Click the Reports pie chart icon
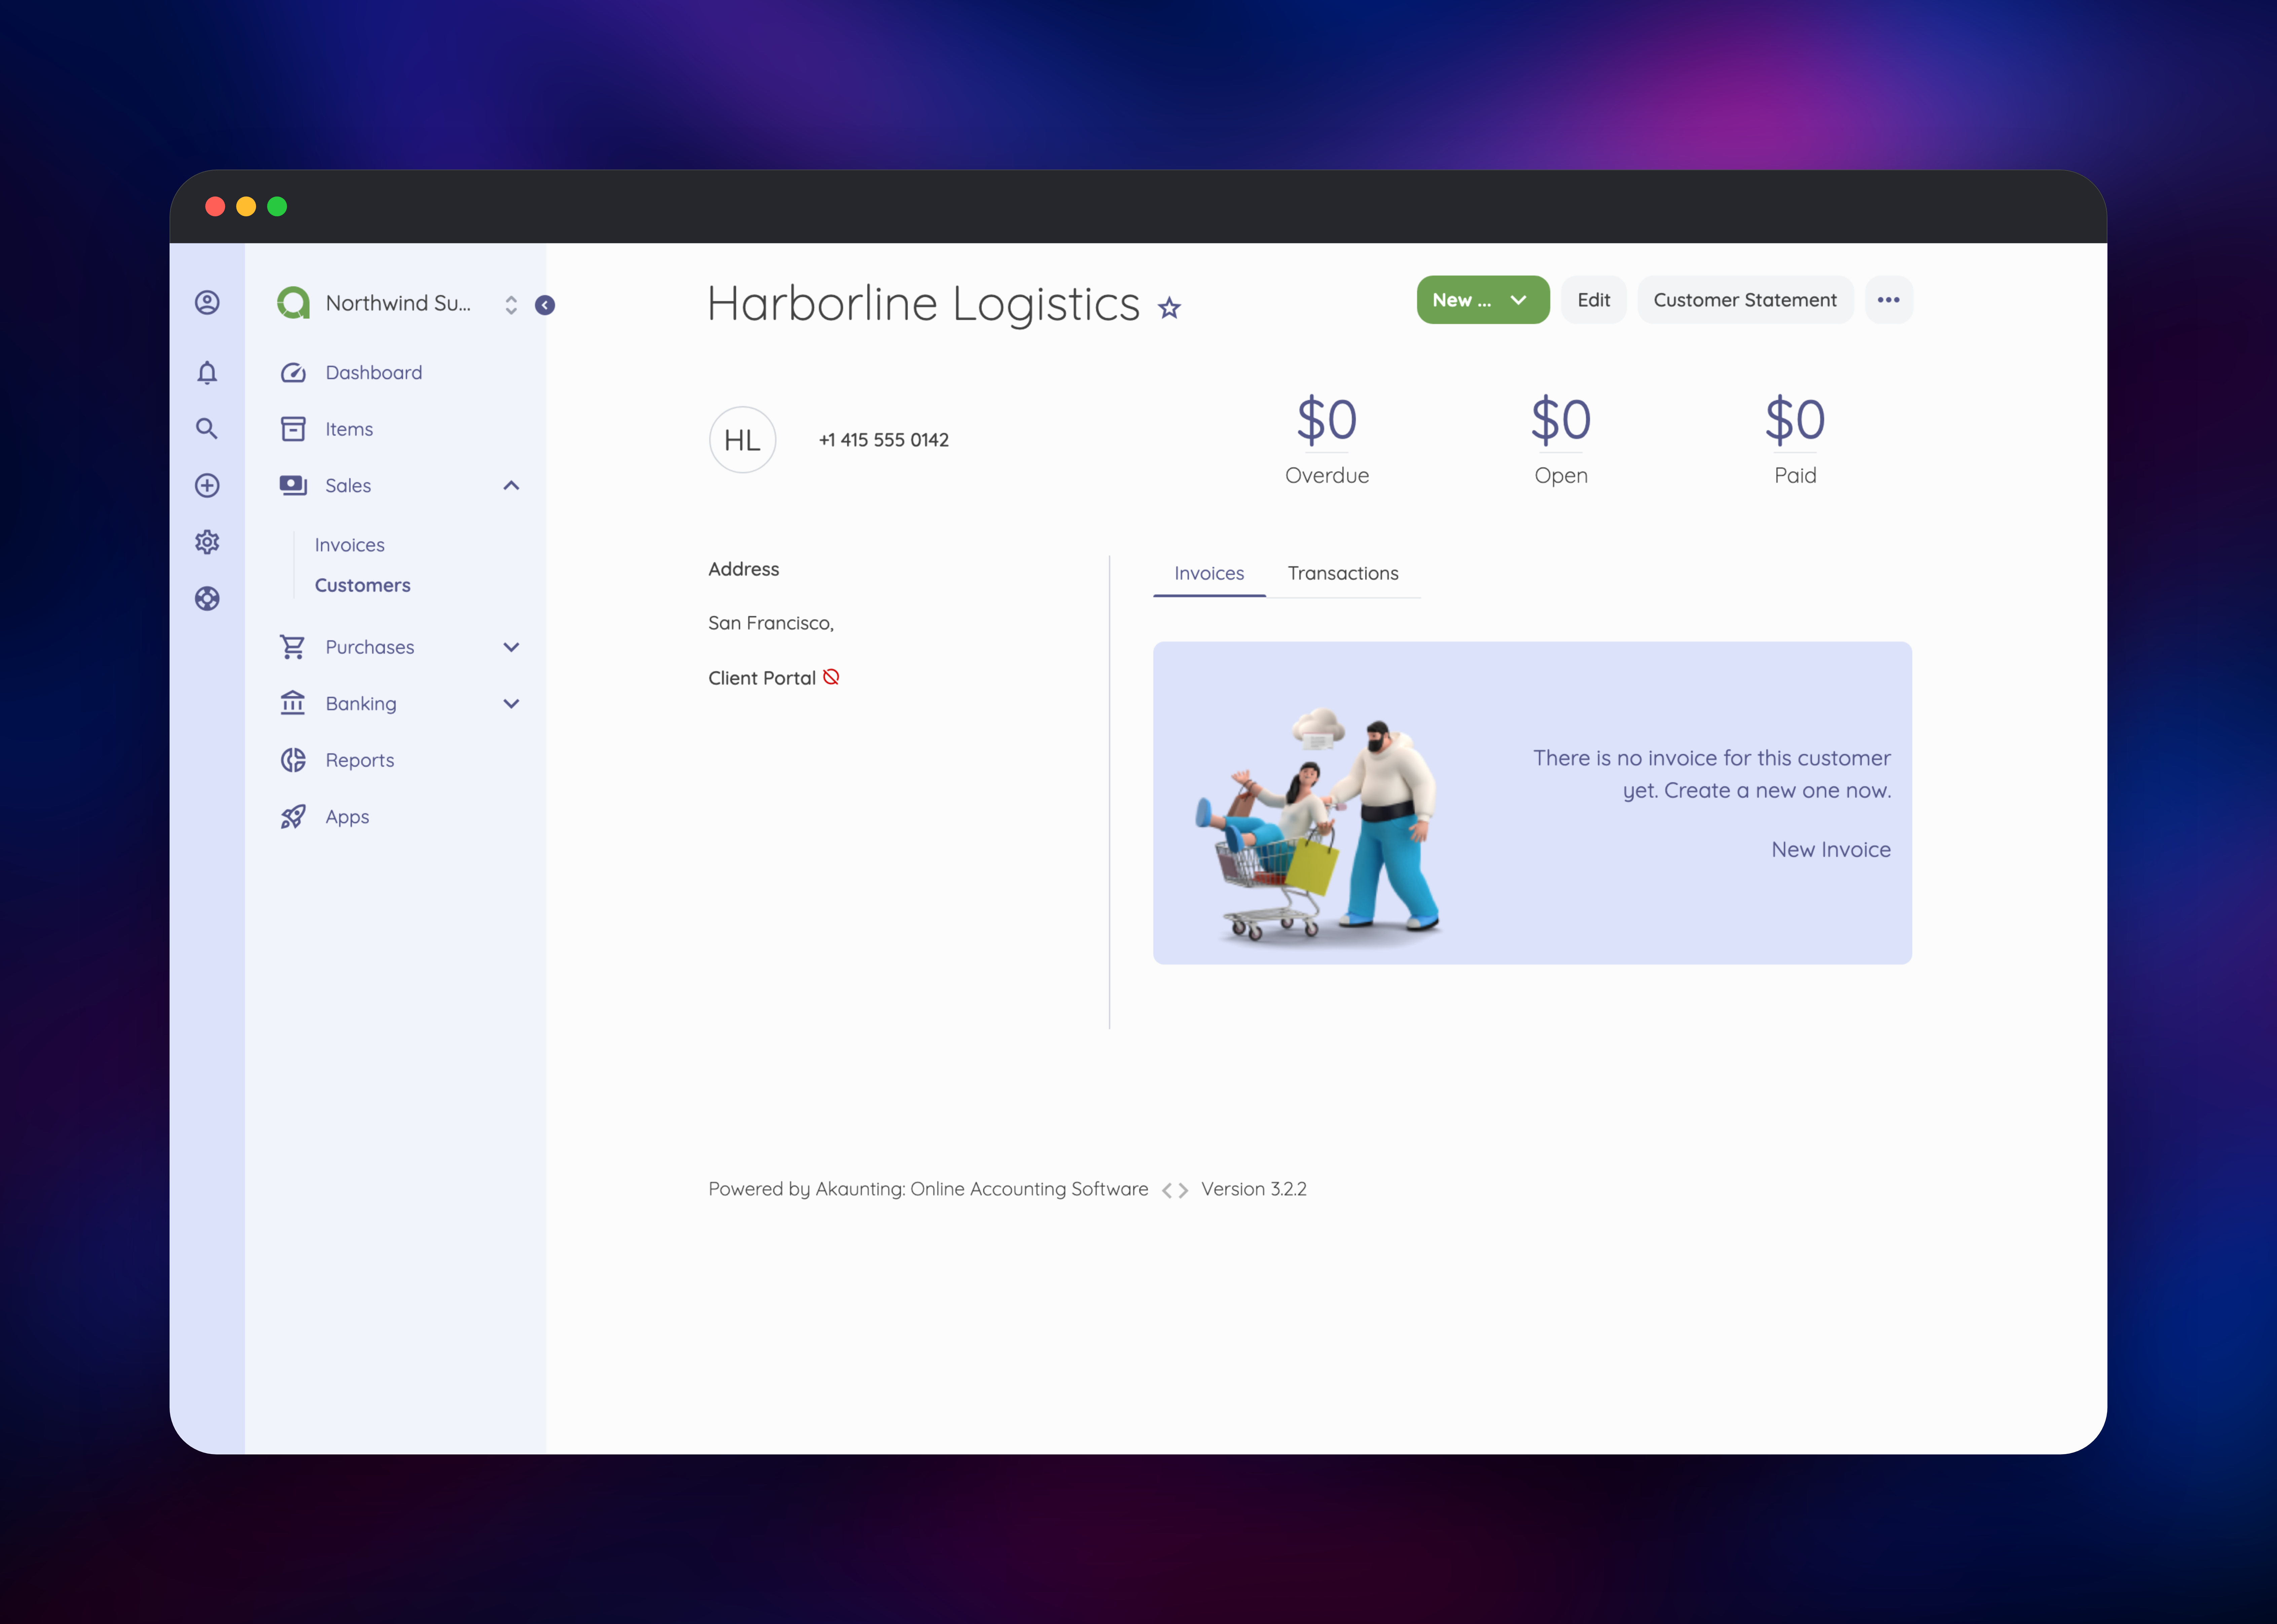This screenshot has height=1624, width=2277. [x=293, y=760]
